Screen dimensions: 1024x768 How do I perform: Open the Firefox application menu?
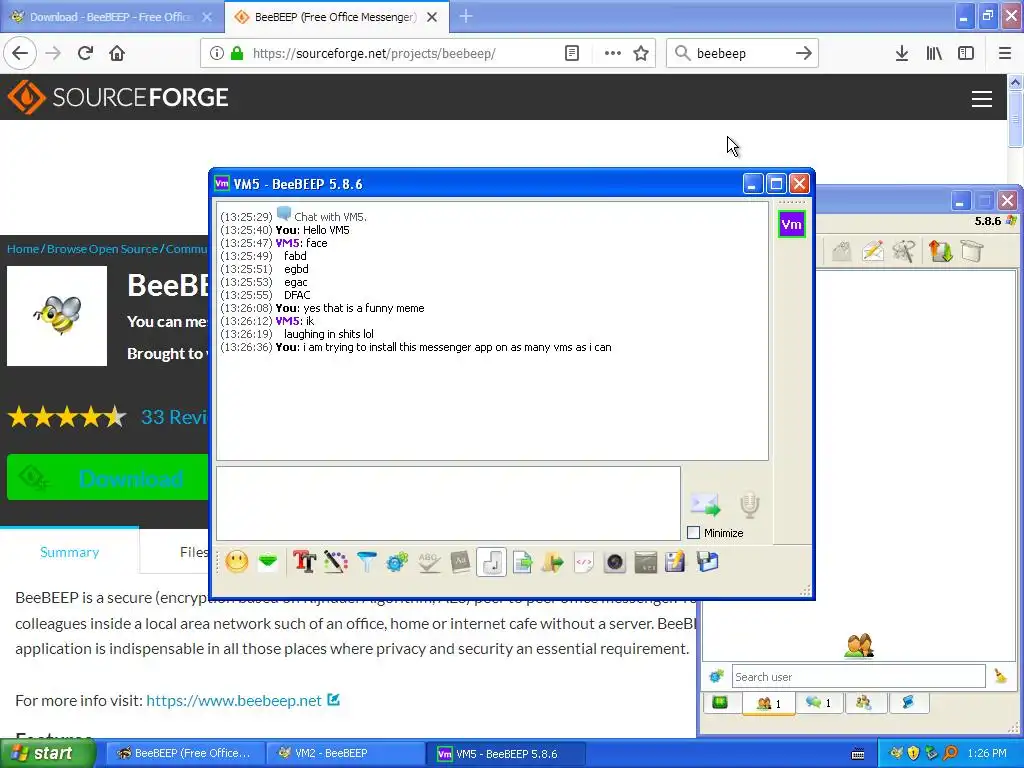pyautogui.click(x=1005, y=53)
